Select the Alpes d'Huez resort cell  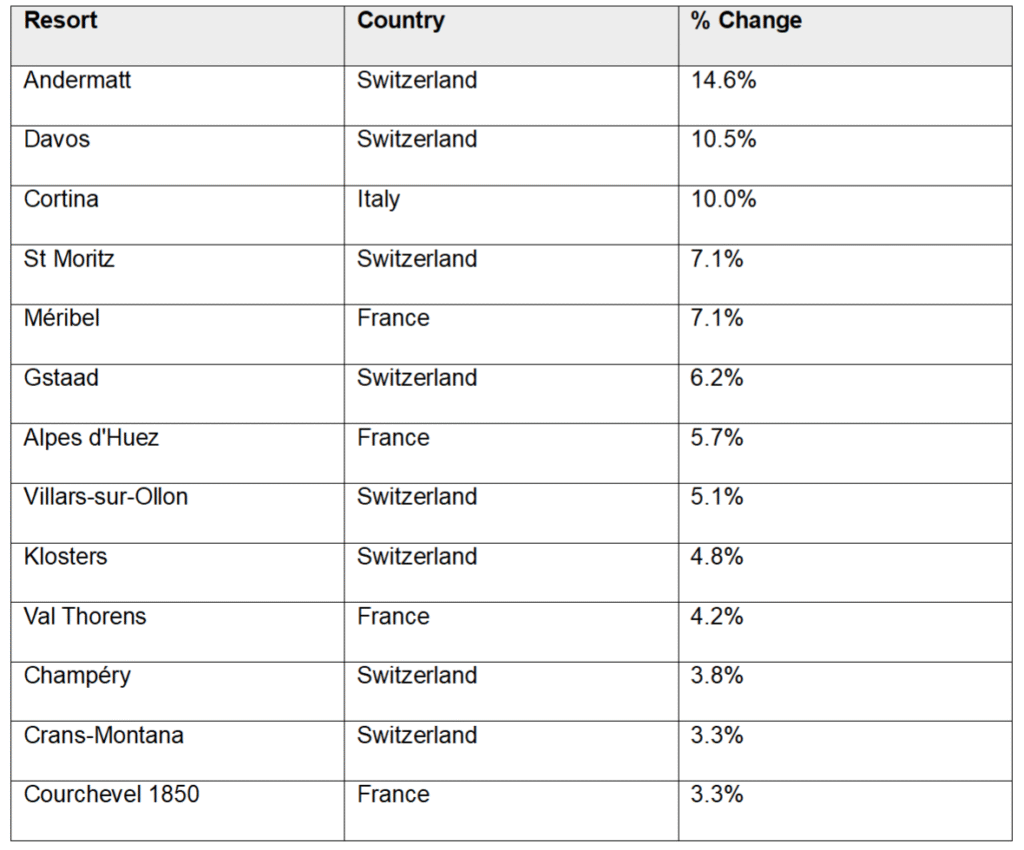(x=91, y=438)
